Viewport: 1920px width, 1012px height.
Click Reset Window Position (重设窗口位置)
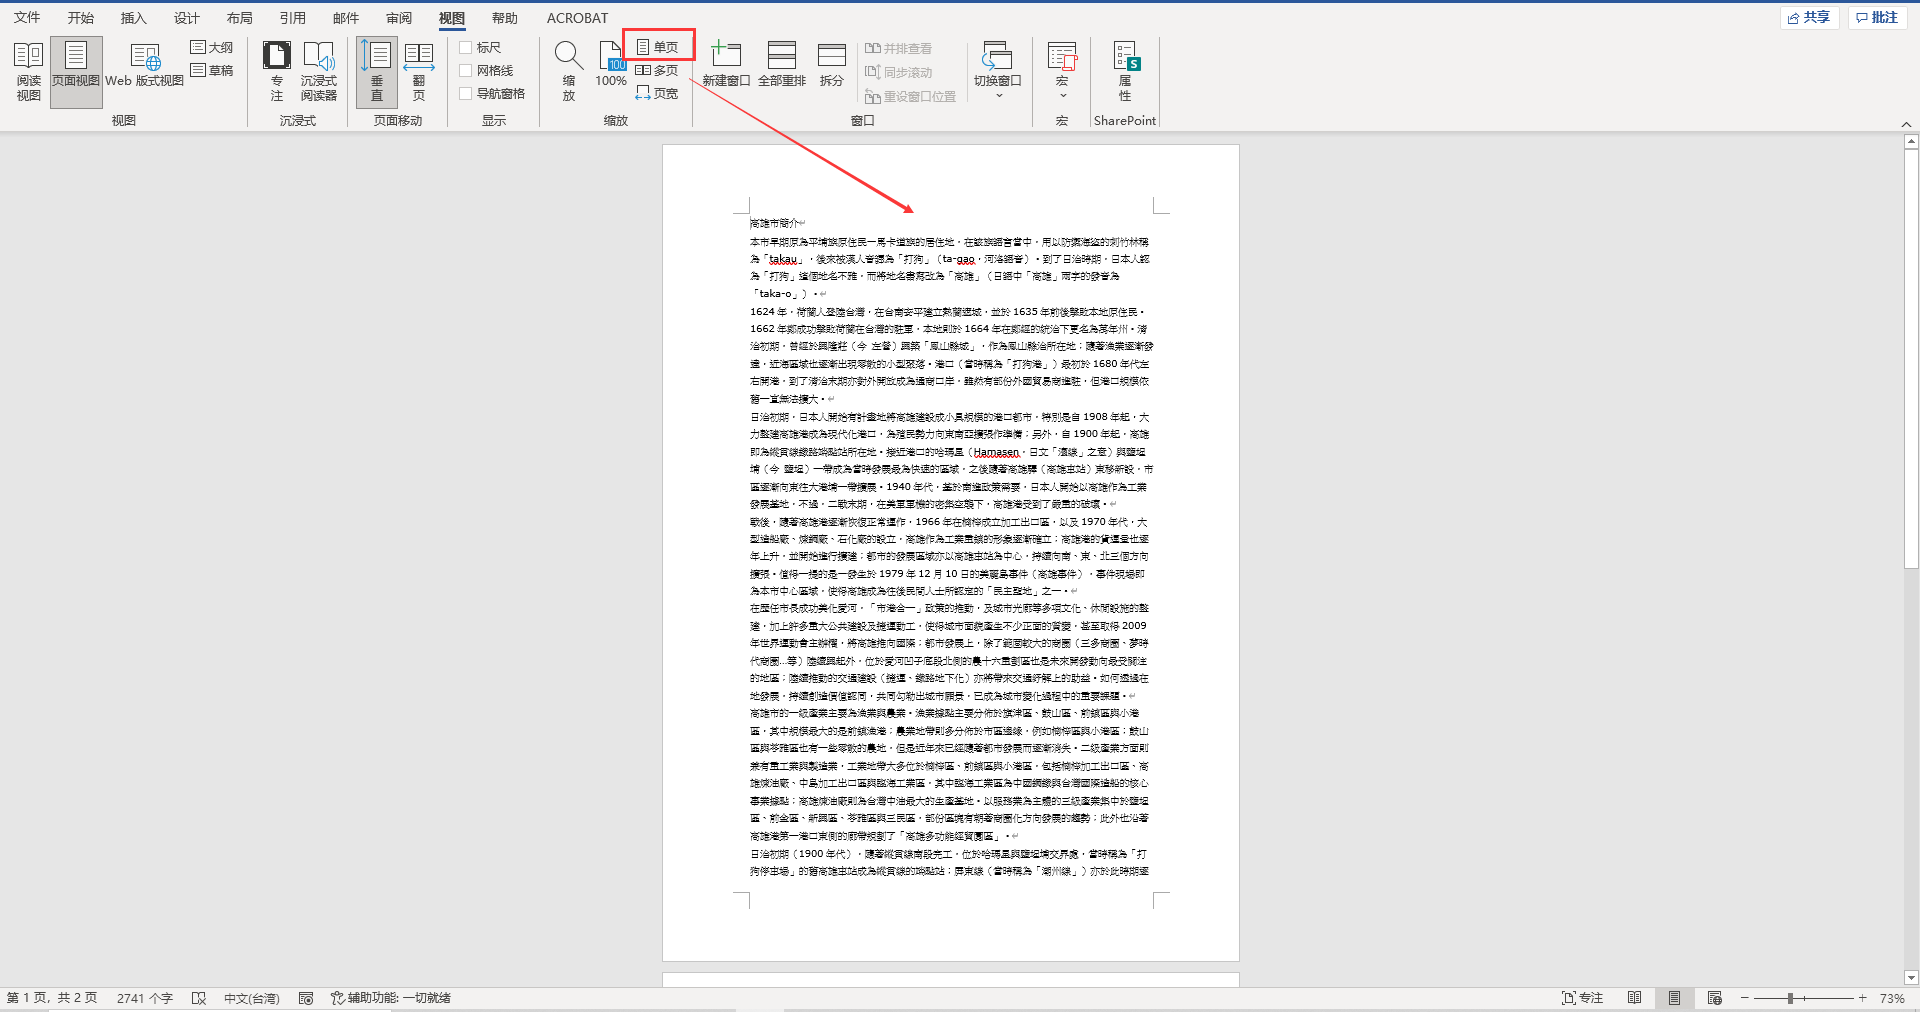click(910, 96)
